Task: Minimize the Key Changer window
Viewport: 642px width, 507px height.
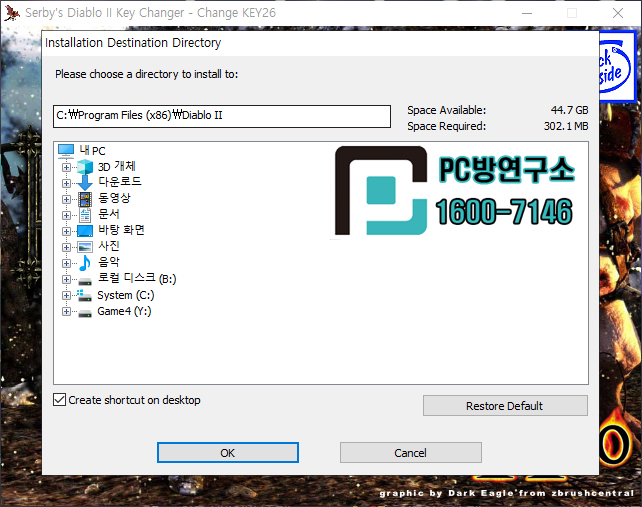Action: (x=527, y=13)
